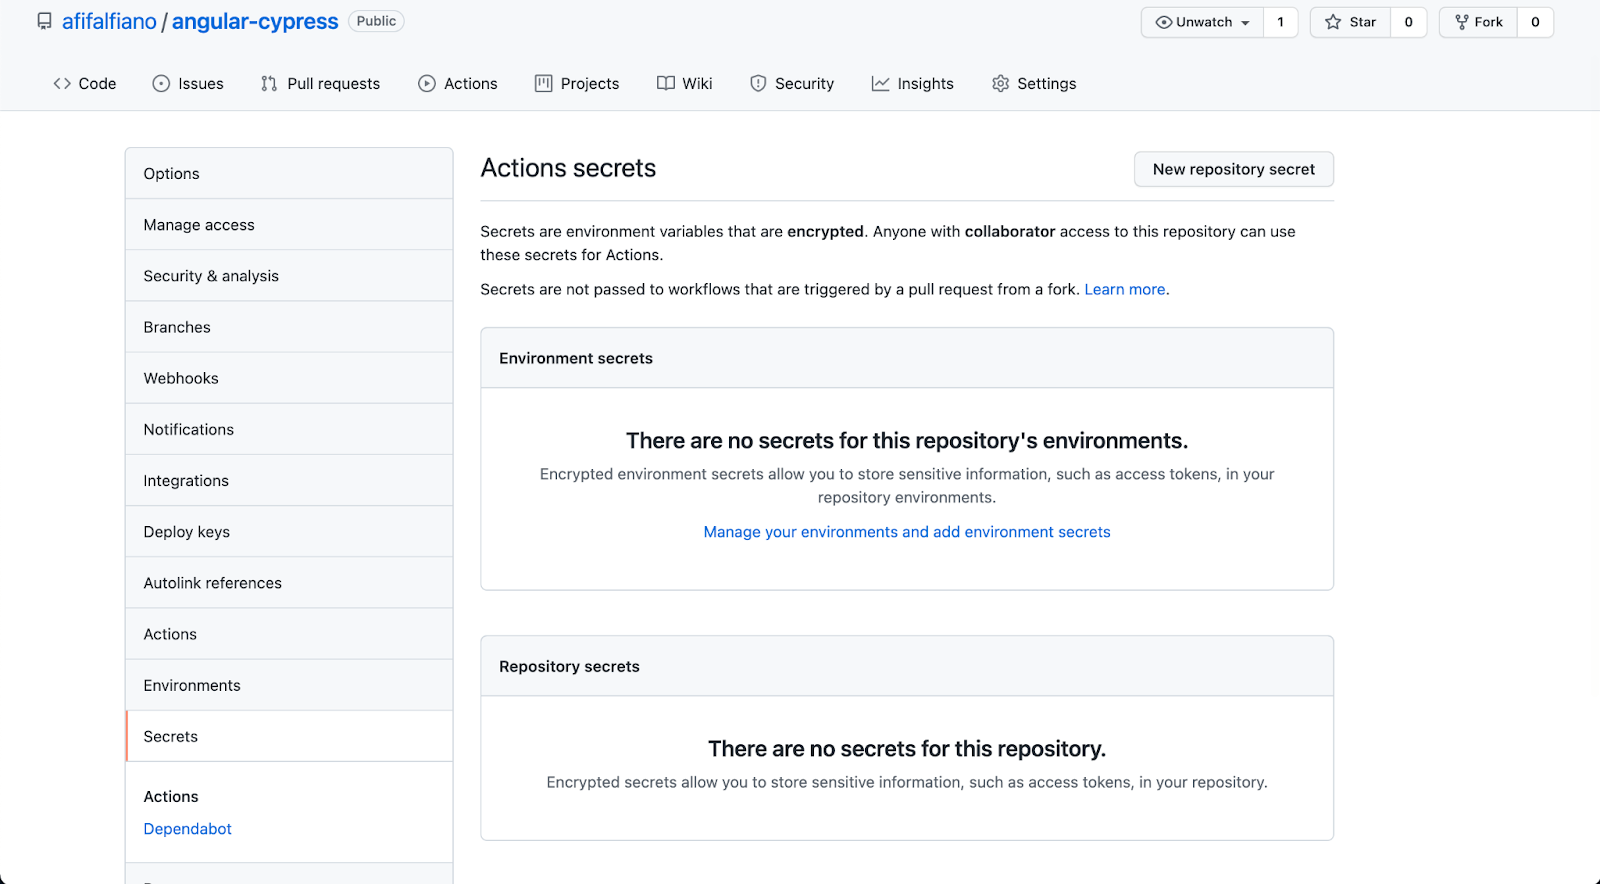Click the Actions secrets heading
The image size is (1600, 884).
[568, 168]
